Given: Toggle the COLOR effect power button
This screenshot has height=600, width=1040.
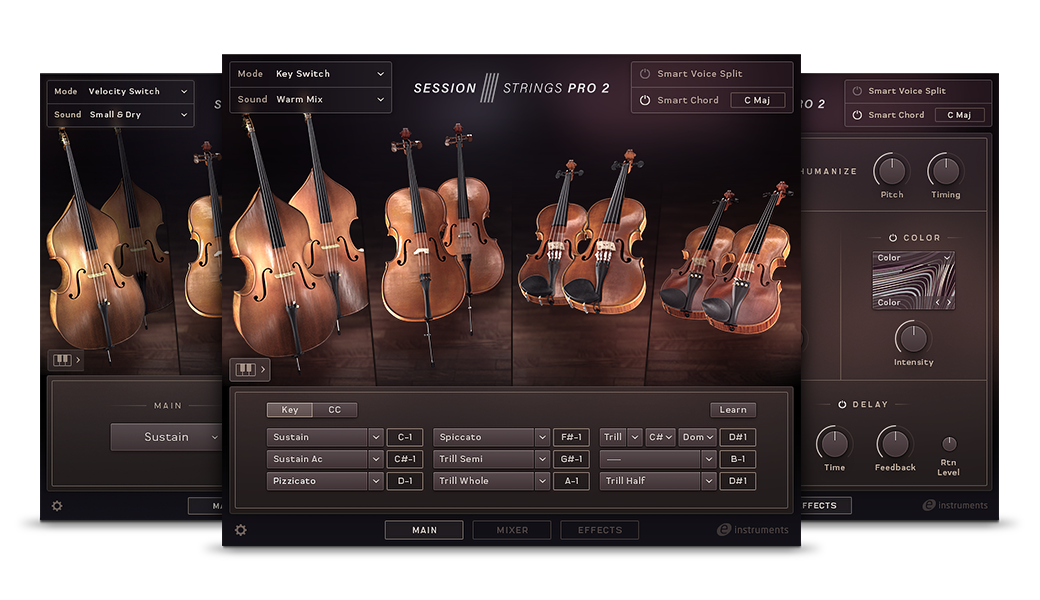Looking at the screenshot, I should click(x=893, y=237).
